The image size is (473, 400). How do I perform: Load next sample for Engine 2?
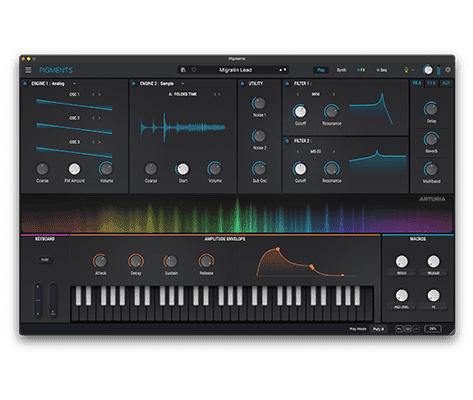(219, 94)
